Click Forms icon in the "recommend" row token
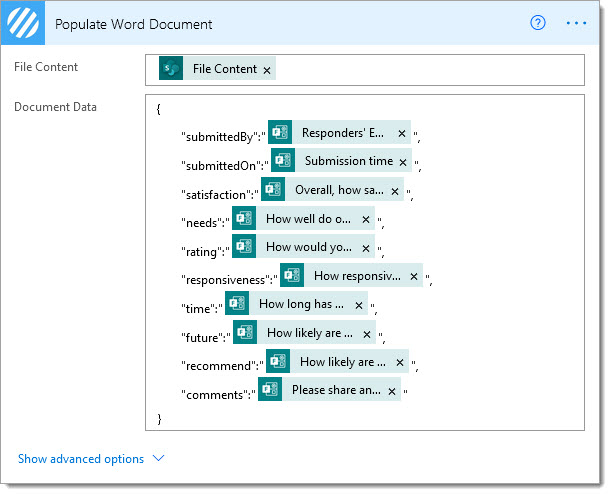This screenshot has height=494, width=610. tap(278, 361)
